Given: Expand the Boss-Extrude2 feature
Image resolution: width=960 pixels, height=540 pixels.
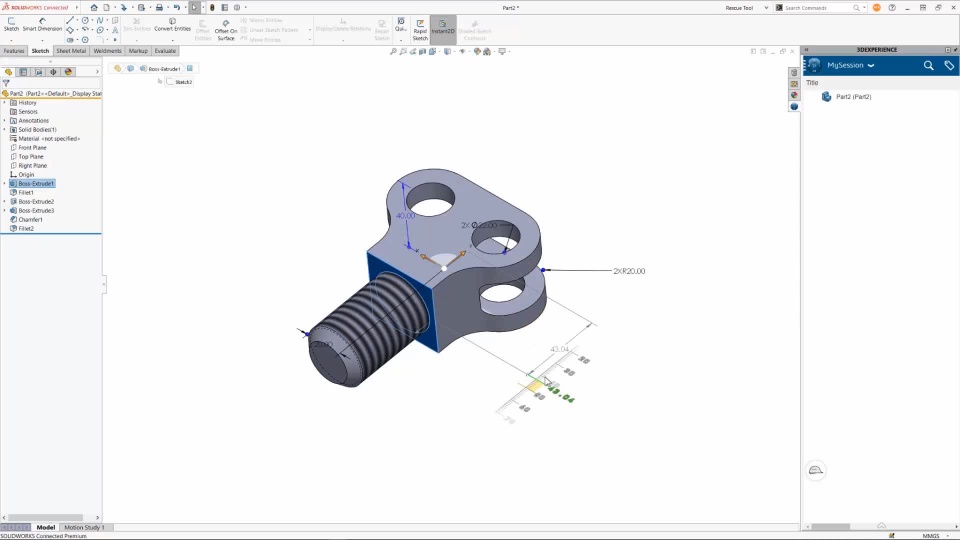Looking at the screenshot, I should (5, 201).
